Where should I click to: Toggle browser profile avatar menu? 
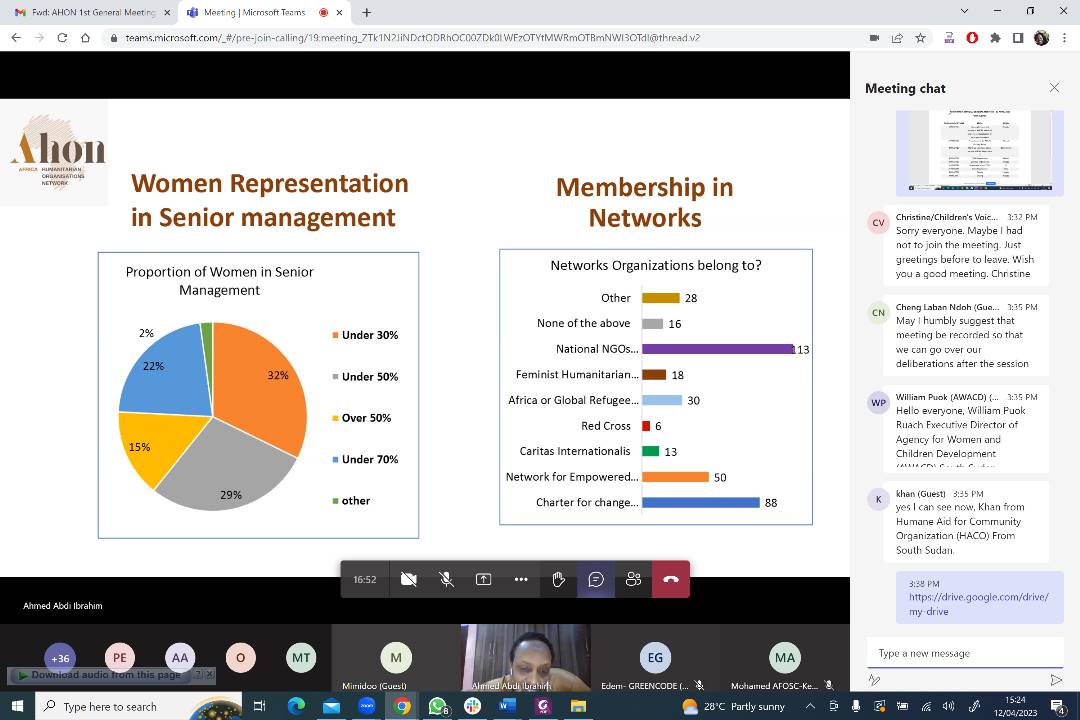tap(1040, 37)
